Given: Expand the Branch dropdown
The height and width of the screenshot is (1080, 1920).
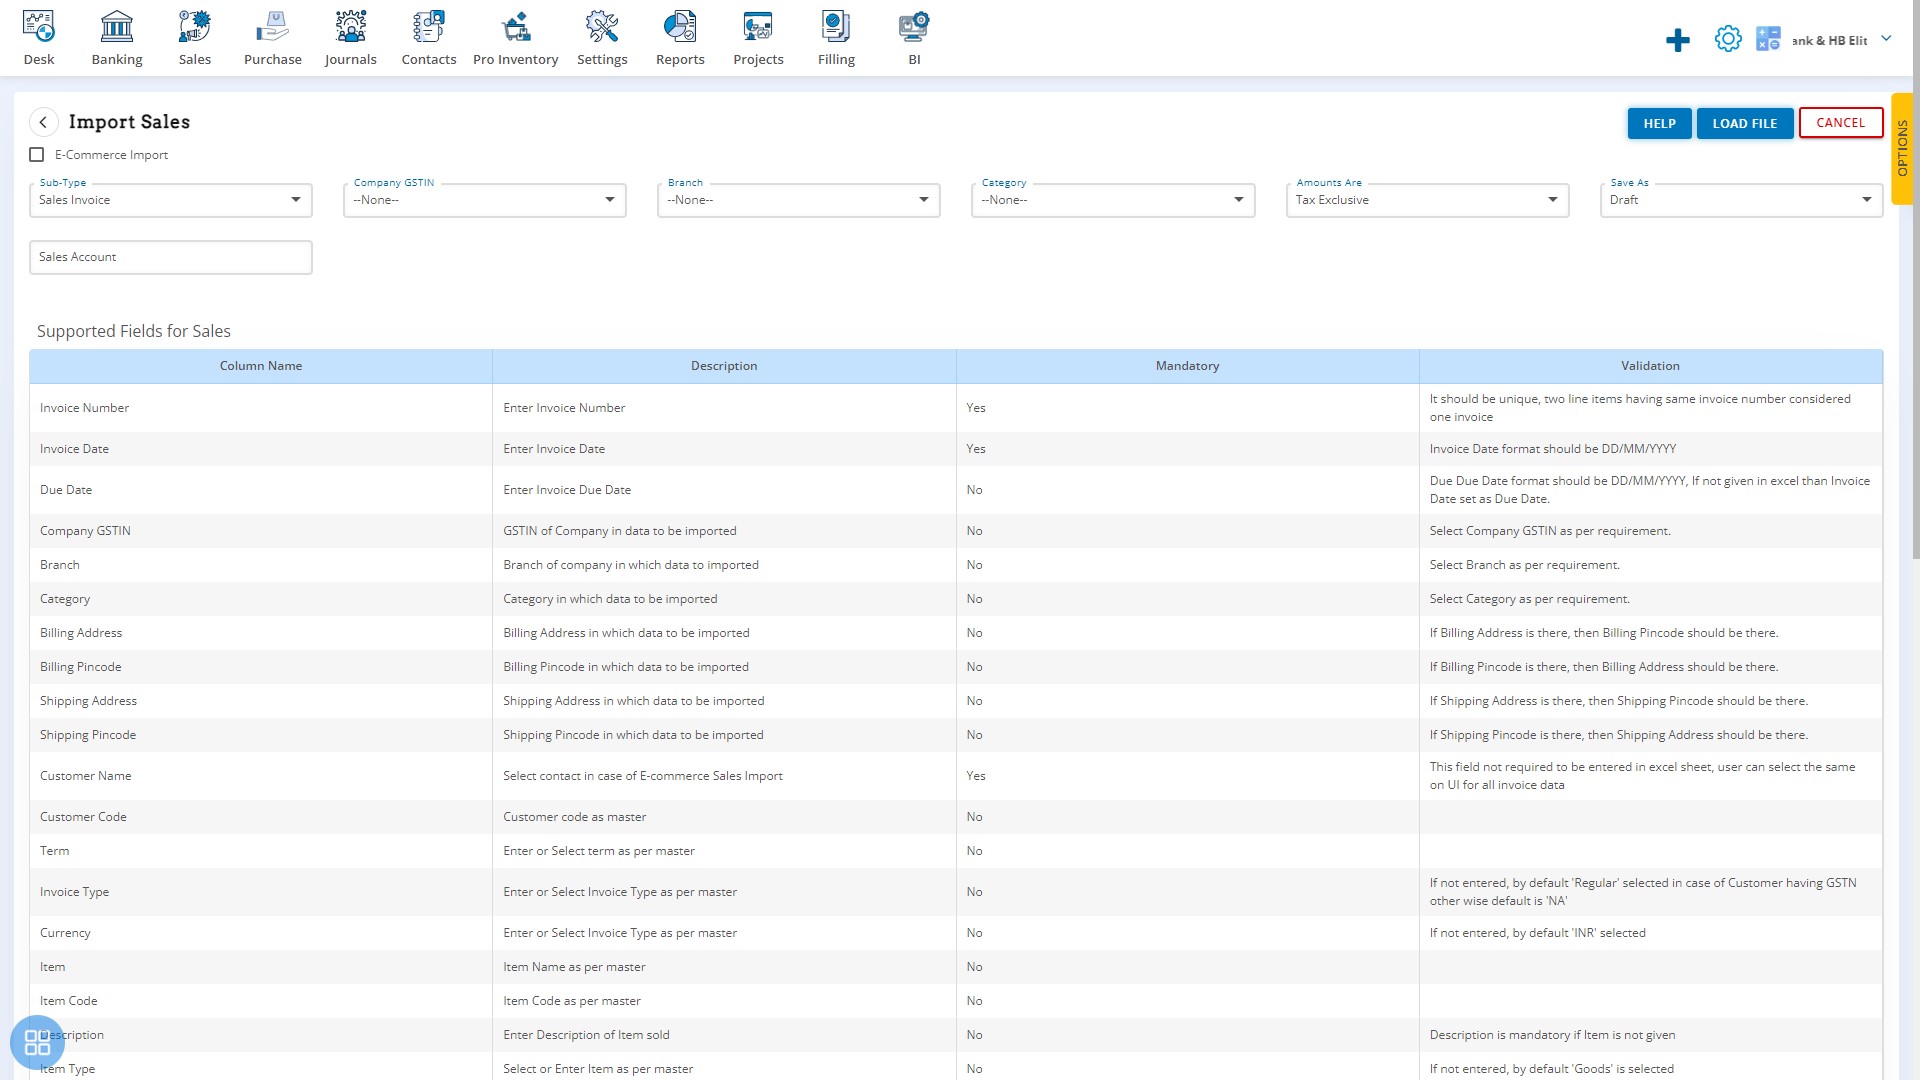Looking at the screenshot, I should tap(924, 200).
